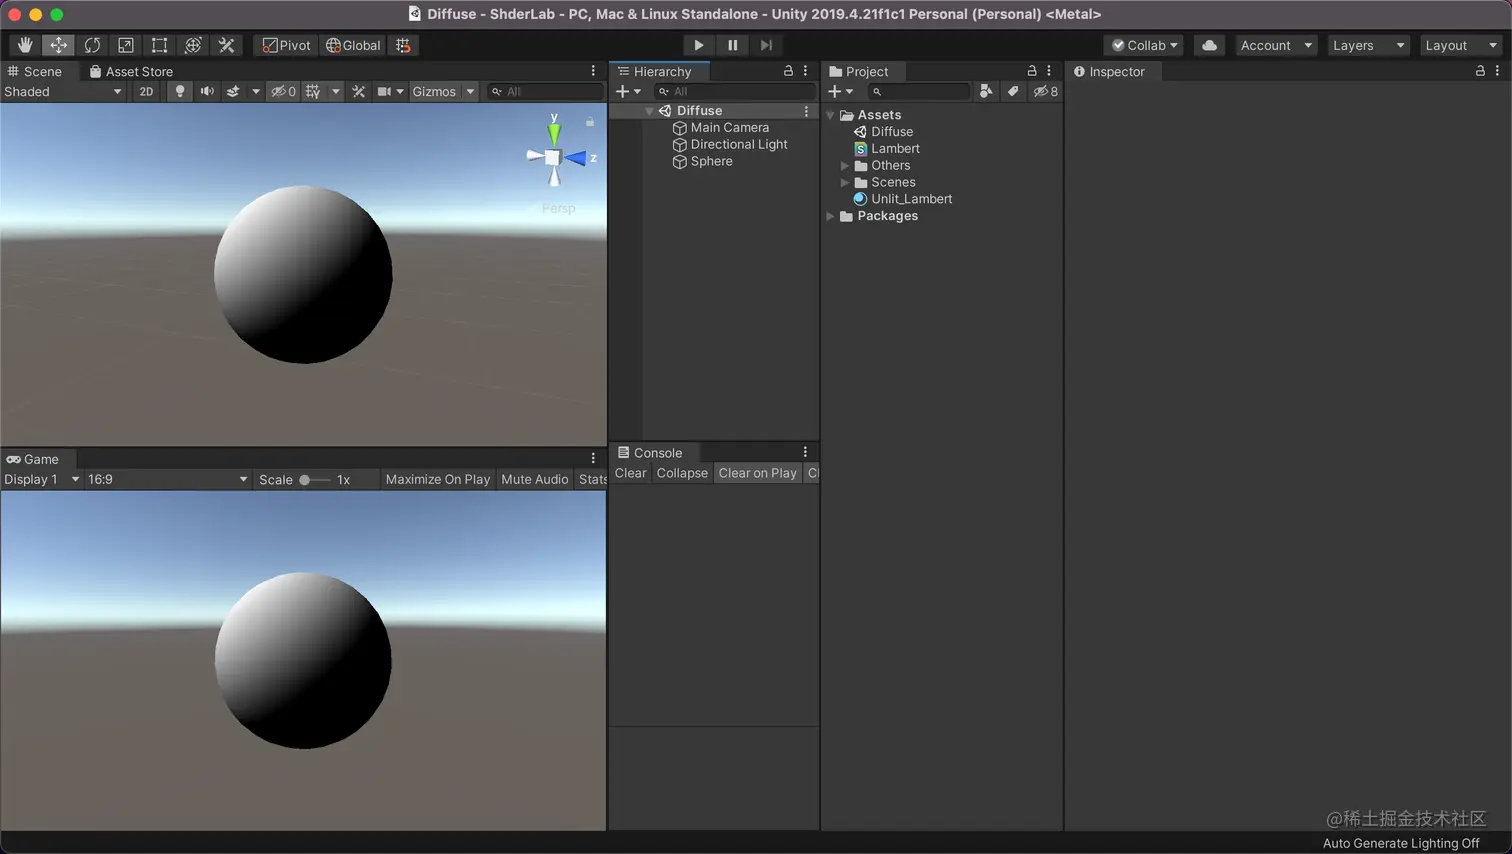
Task: Open custom editor tools in top toolbar
Action: click(227, 45)
